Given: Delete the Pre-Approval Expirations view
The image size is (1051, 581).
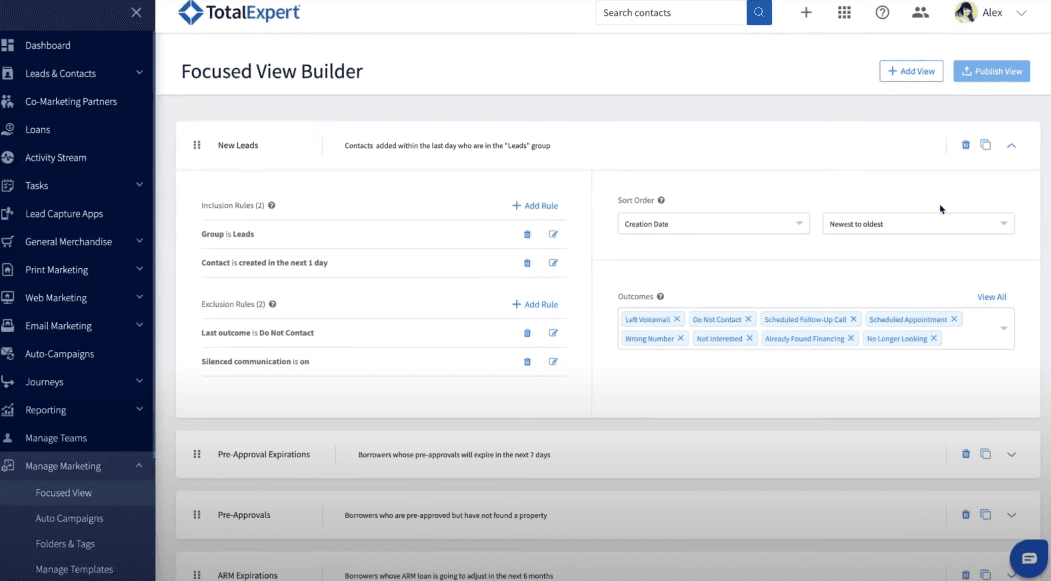Looking at the screenshot, I should click(966, 454).
